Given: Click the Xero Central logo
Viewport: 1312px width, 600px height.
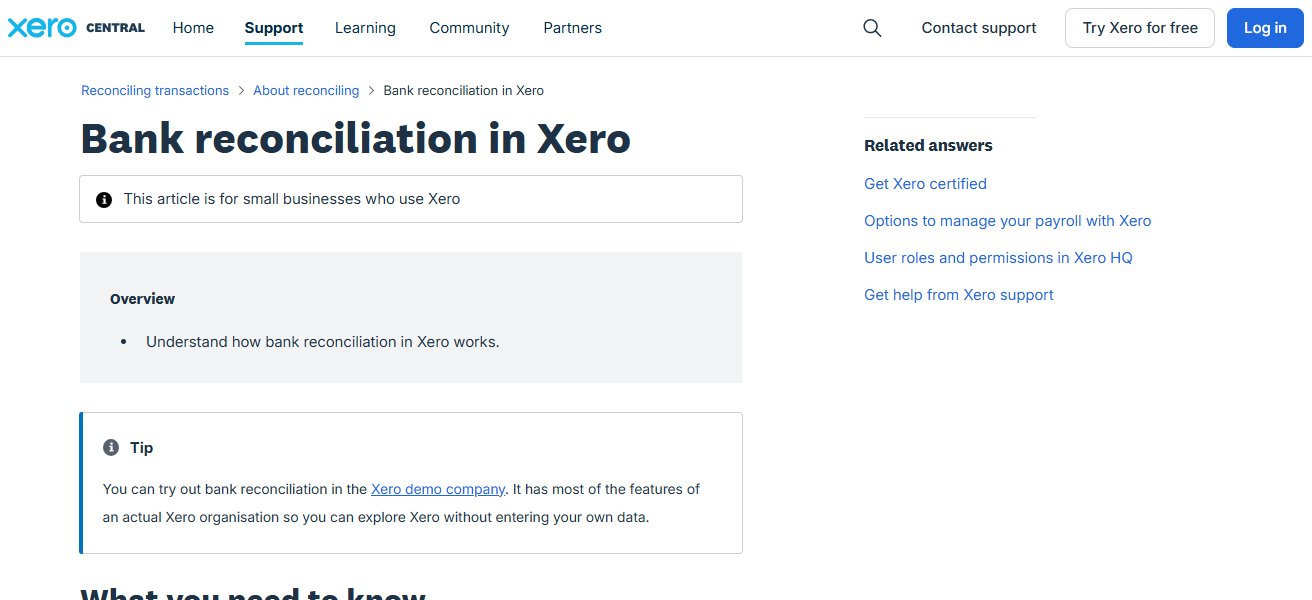Looking at the screenshot, I should pos(75,27).
